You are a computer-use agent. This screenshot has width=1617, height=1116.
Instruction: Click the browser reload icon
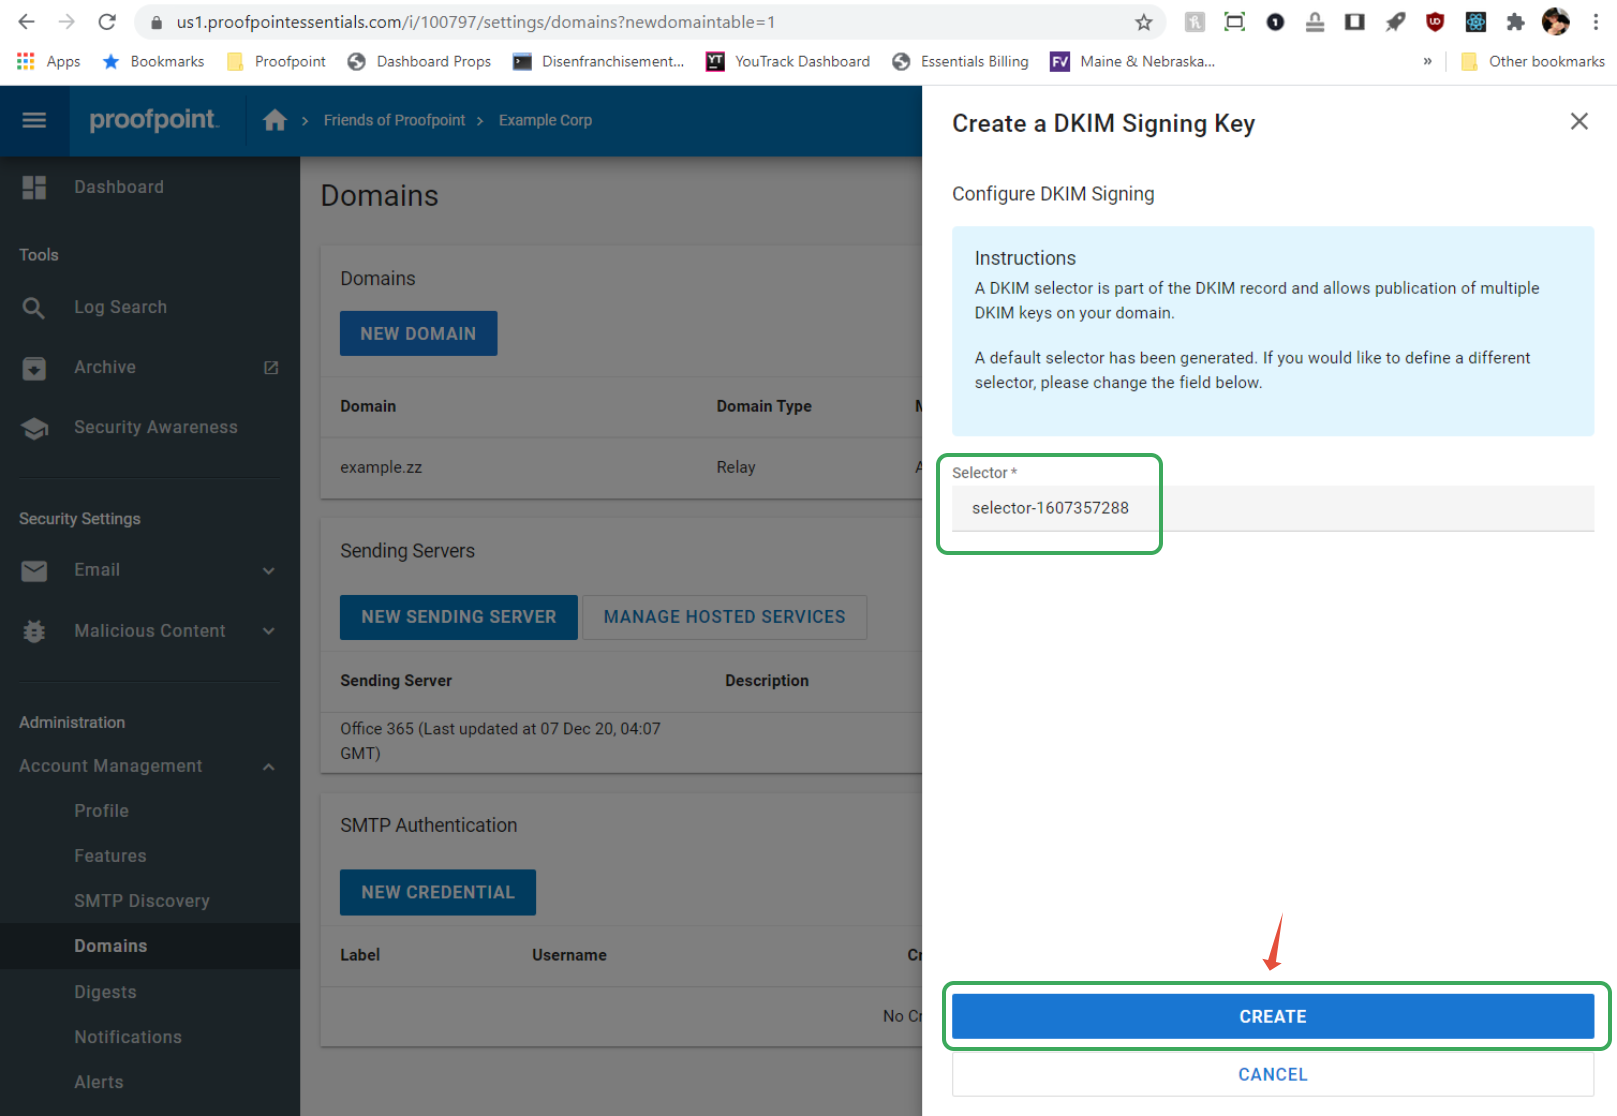107,21
